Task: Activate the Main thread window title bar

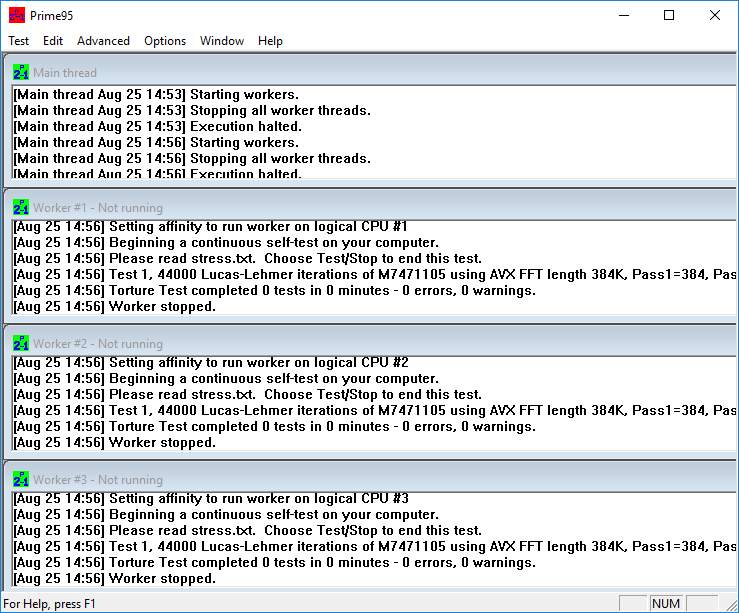Action: [370, 72]
